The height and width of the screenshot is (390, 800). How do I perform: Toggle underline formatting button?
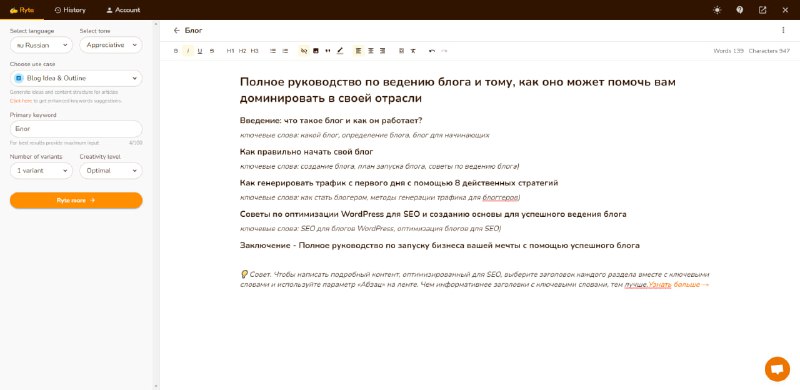coord(200,51)
